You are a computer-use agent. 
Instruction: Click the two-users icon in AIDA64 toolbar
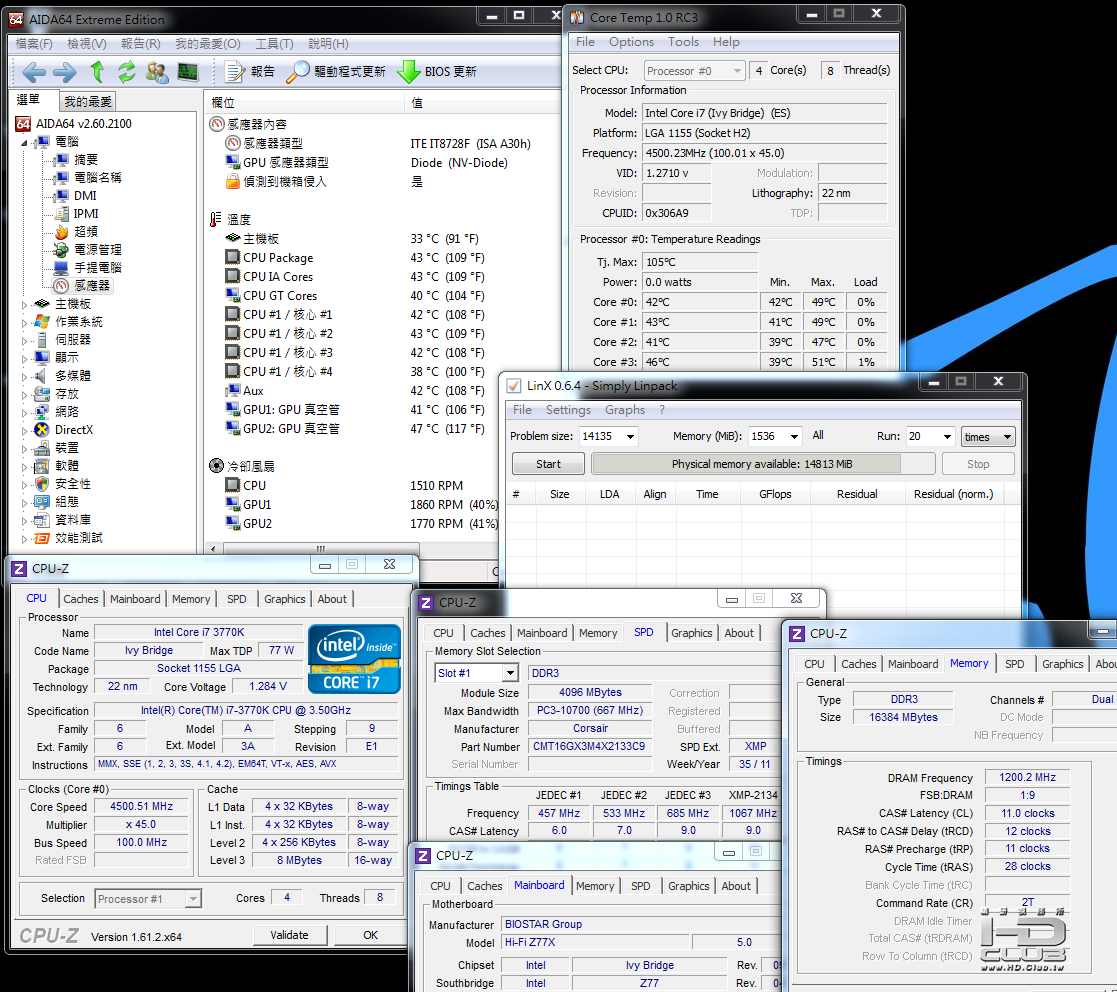click(157, 72)
